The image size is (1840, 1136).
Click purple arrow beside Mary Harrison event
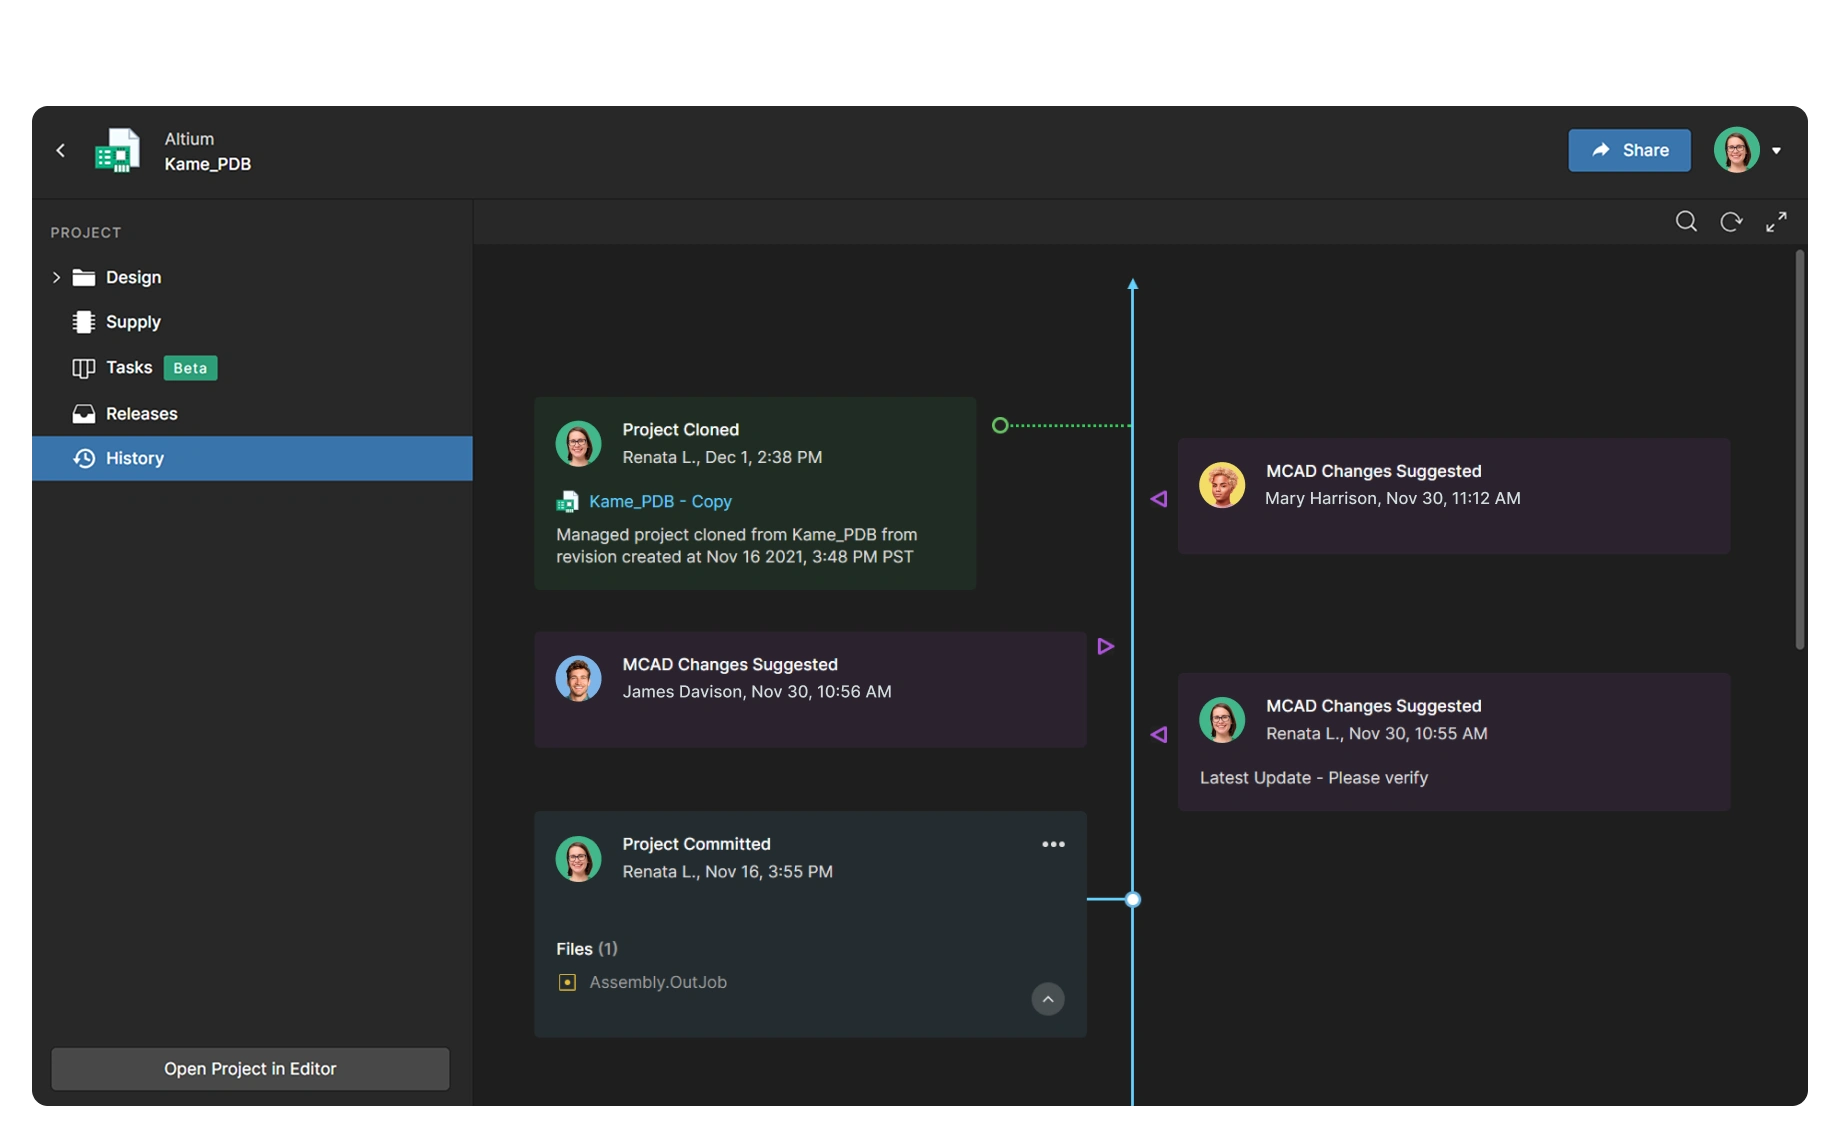coord(1159,499)
